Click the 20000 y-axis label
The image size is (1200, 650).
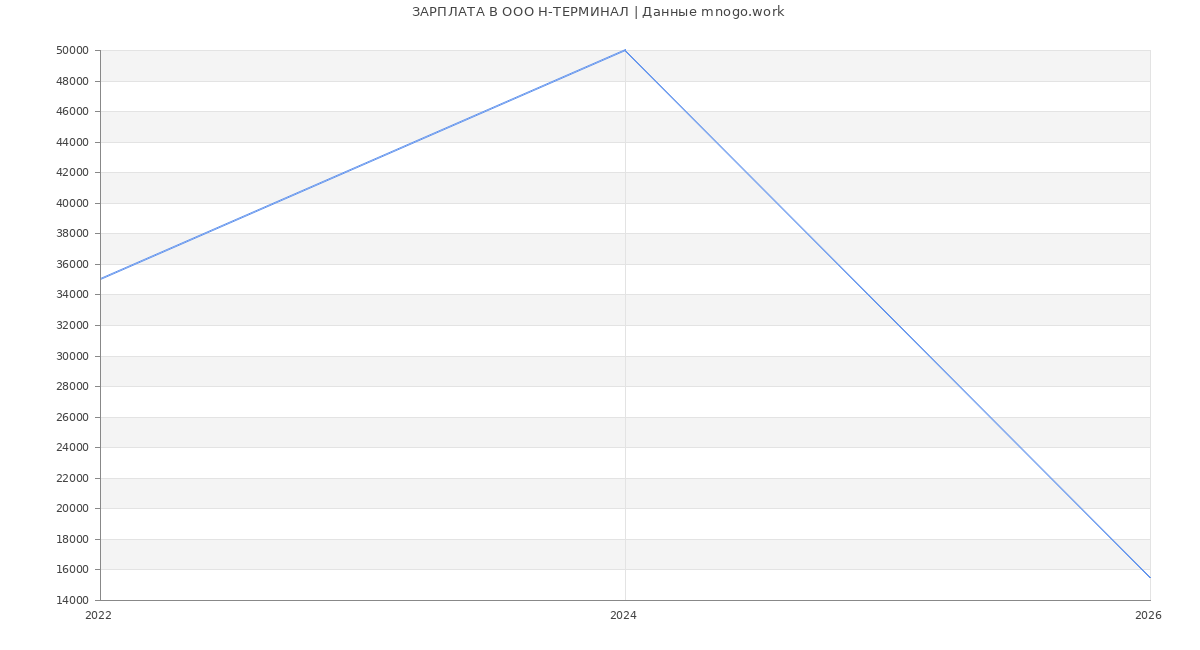(73, 508)
